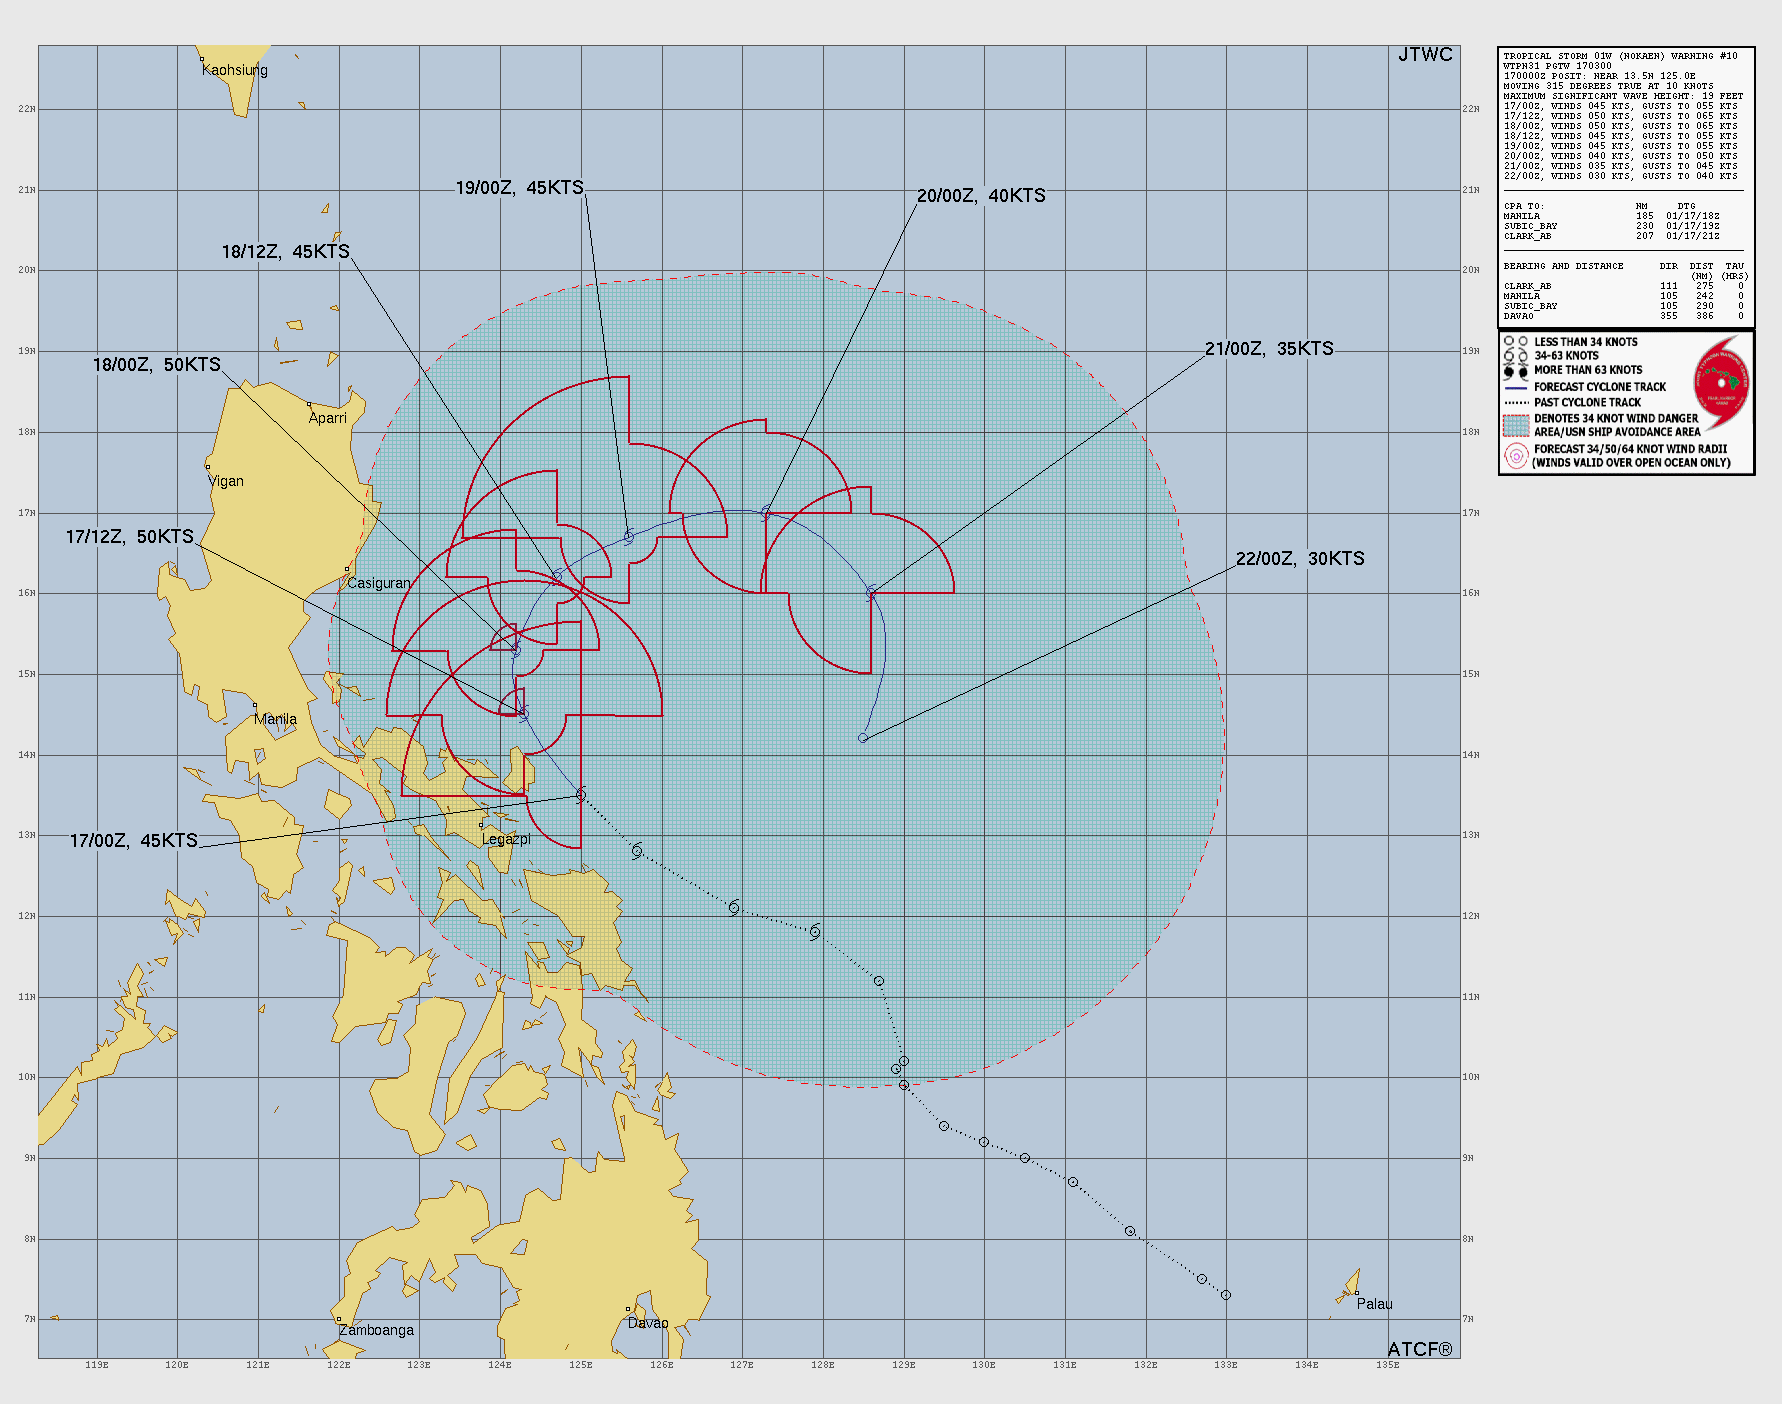Screen dimensions: 1782x1404
Task: Click the Joint Typhoon Warning Center logo
Action: click(1721, 382)
